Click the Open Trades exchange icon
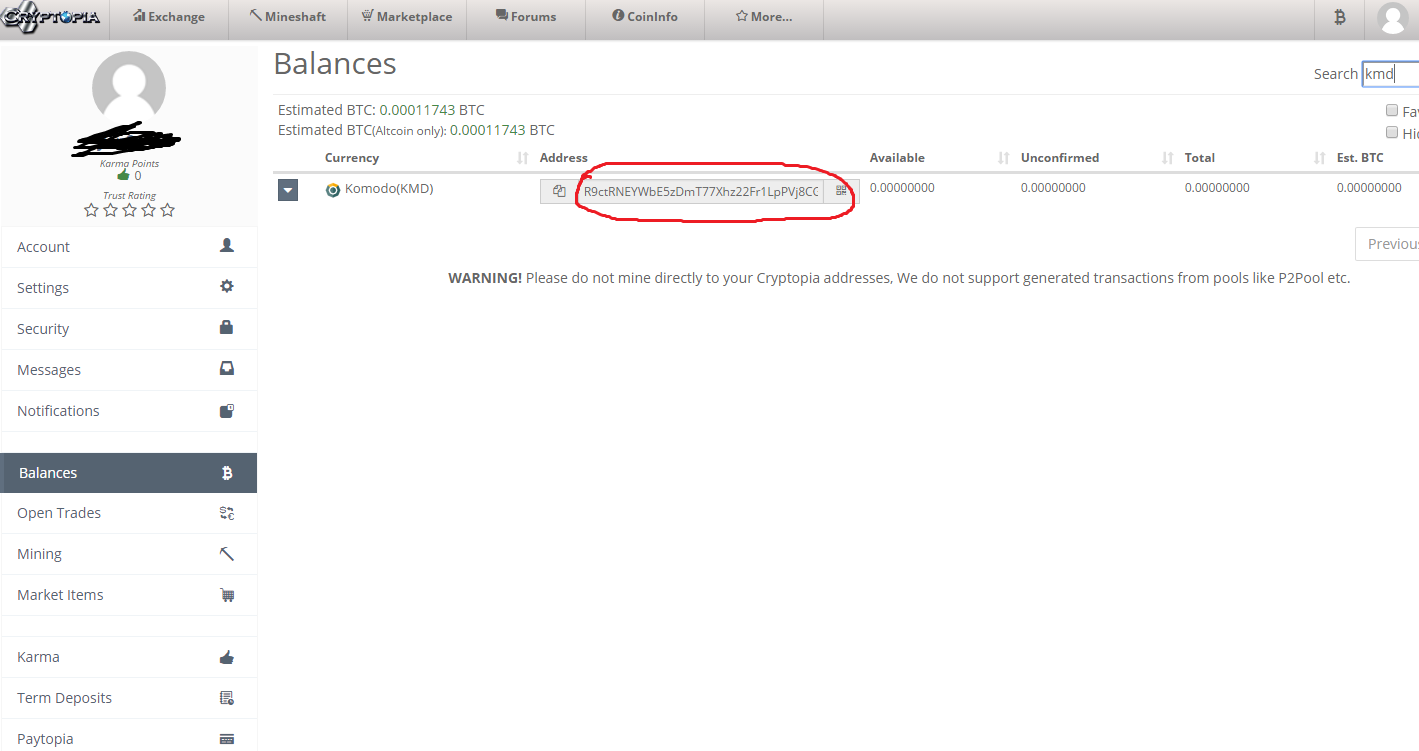Image resolution: width=1419 pixels, height=751 pixels. [x=227, y=513]
